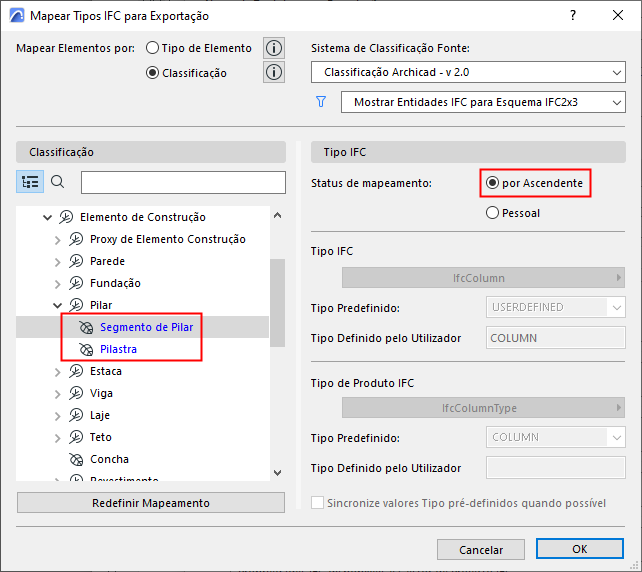Collapse the Pilar tree node
This screenshot has height=572, width=642.
(x=58, y=305)
